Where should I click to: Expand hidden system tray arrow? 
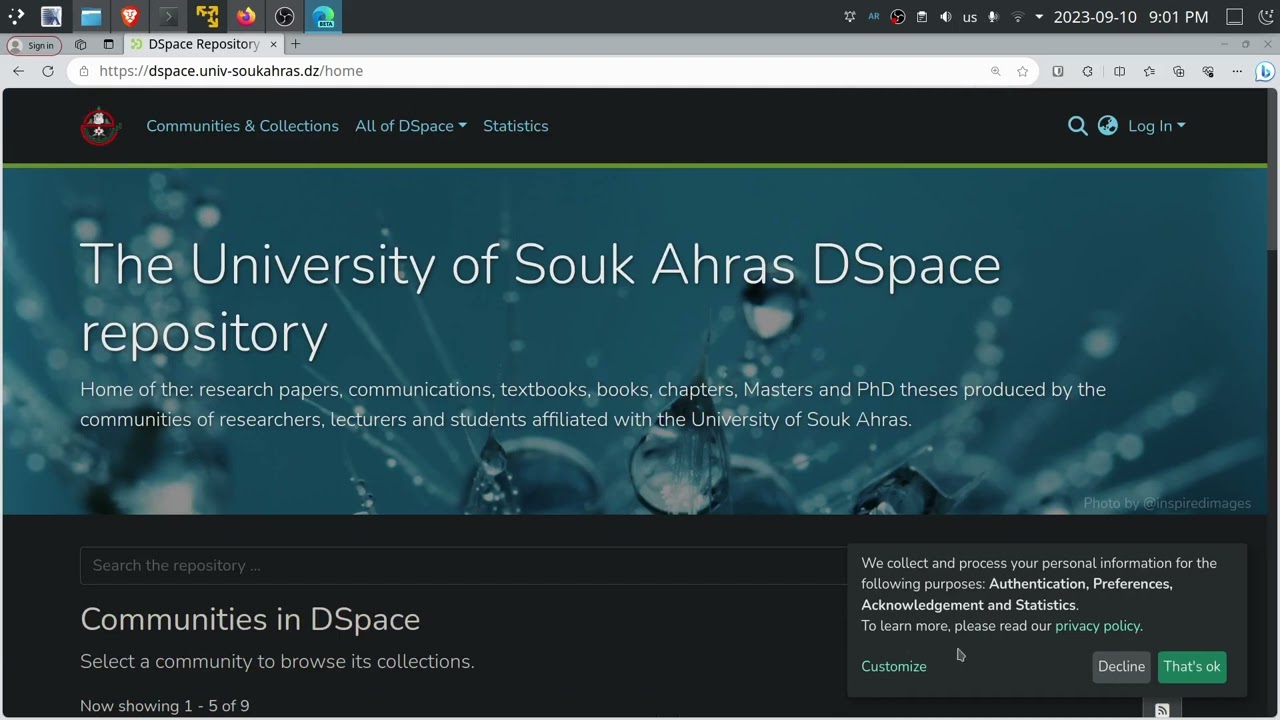point(1039,17)
